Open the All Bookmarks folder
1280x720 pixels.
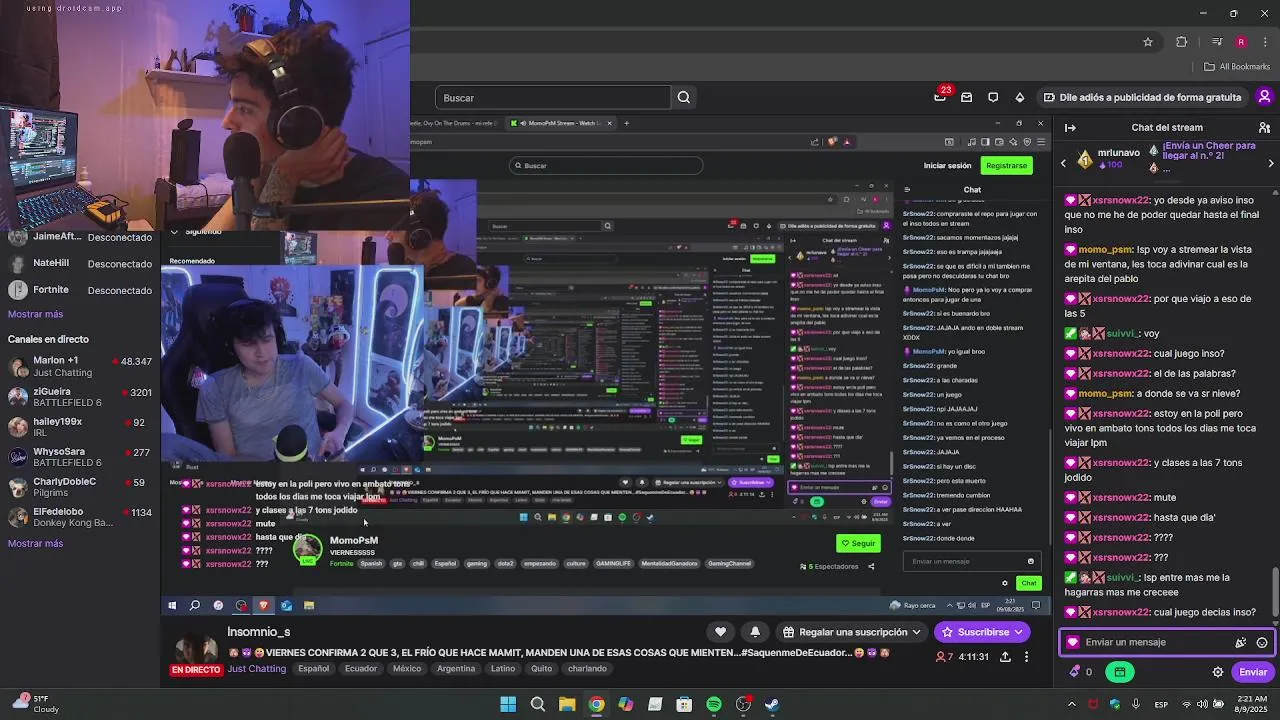coord(1237,67)
